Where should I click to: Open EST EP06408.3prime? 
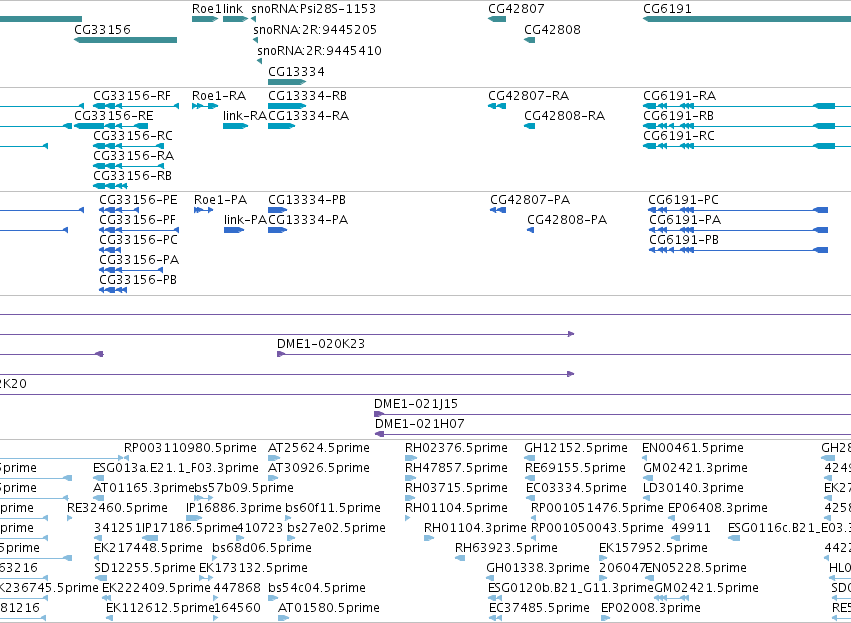[x=717, y=508]
